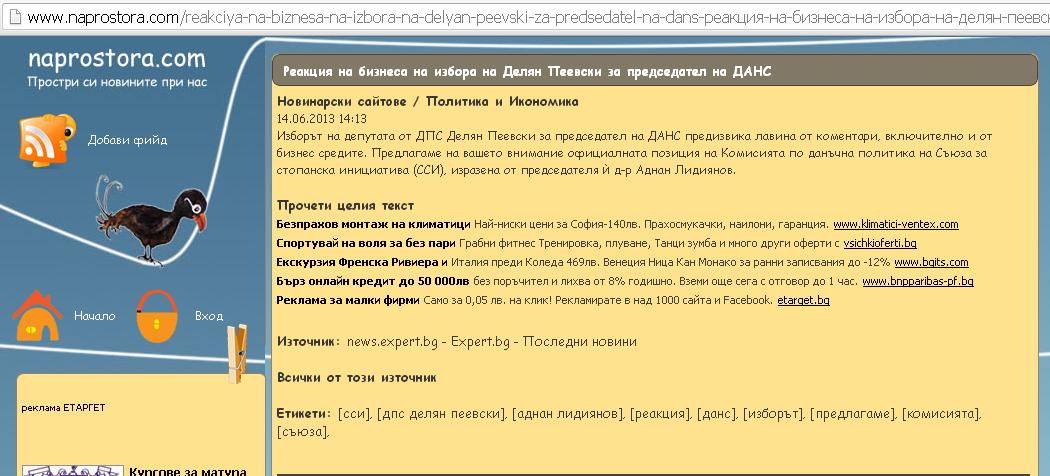Click Спортувай на воля за без пари ad
This screenshot has width=1050, height=476.
click(x=366, y=243)
